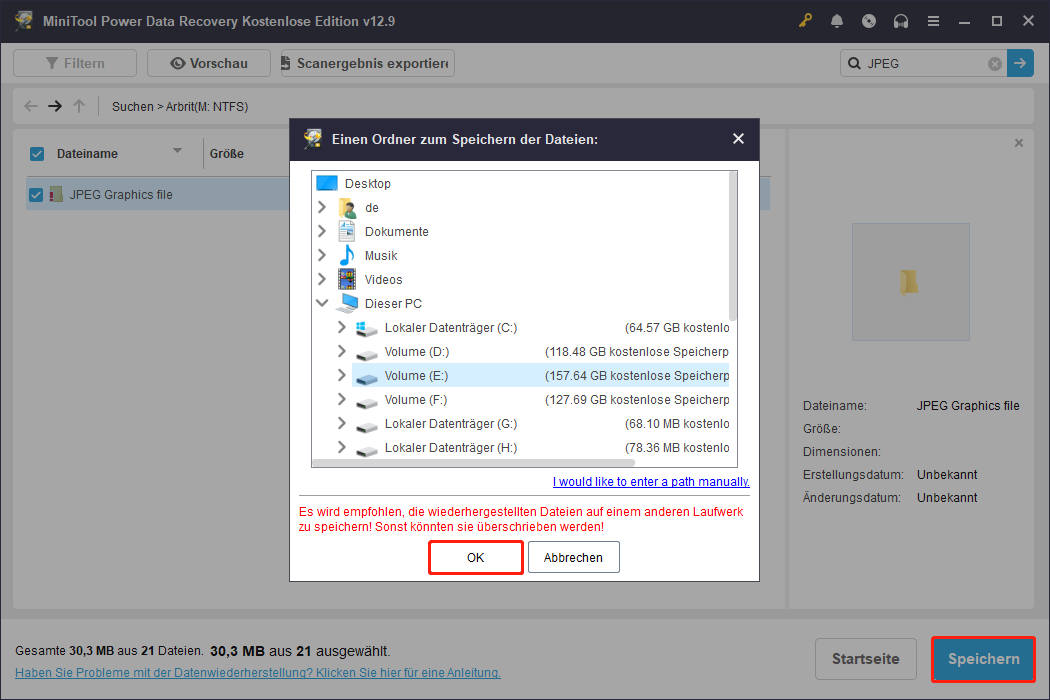Click the folder tree horizontal scrollbar
Screen dimensions: 1050x700
point(473,462)
